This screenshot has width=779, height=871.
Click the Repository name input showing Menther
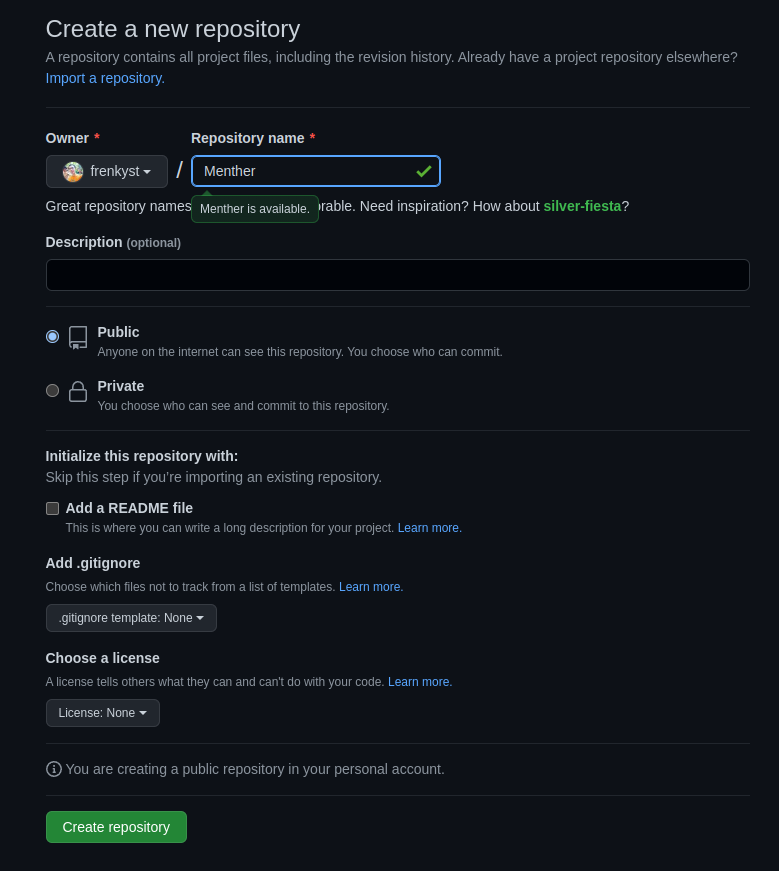tap(300, 170)
